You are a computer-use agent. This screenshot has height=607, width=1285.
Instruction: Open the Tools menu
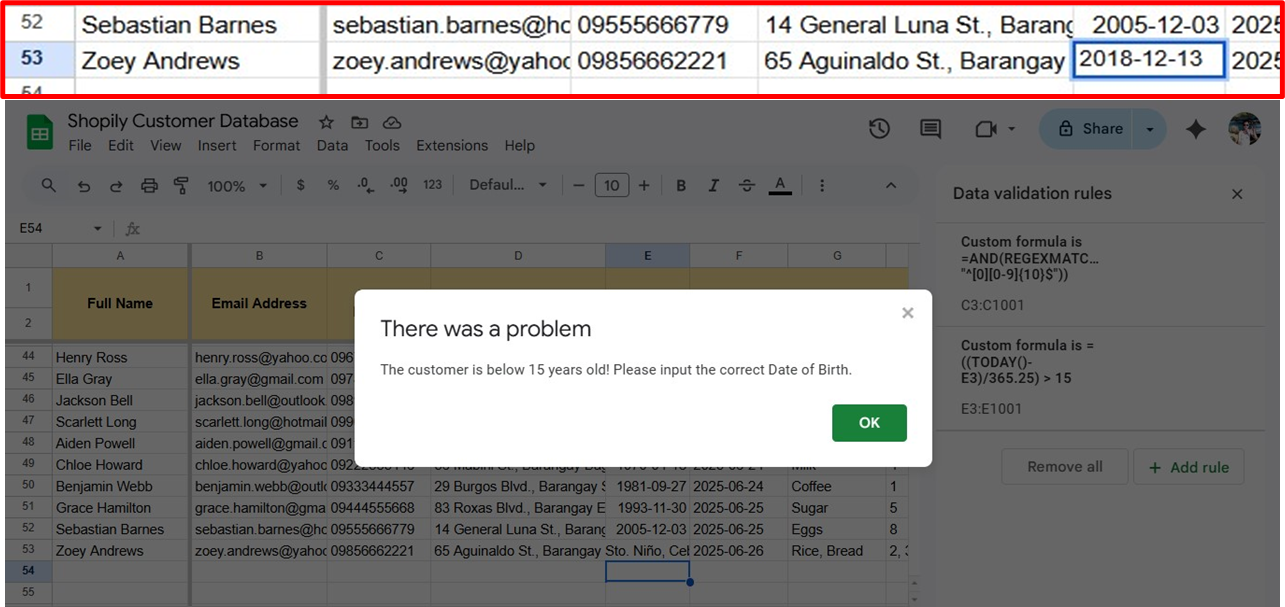point(382,145)
